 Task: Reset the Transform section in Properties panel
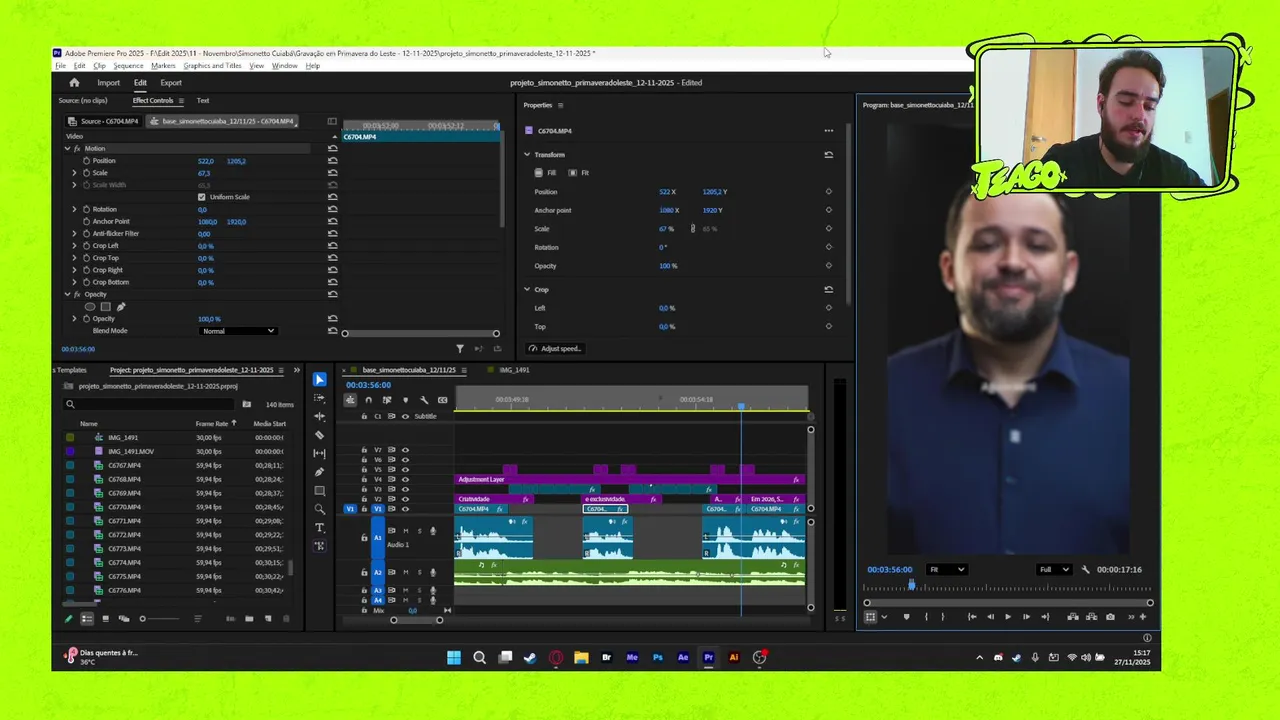828,155
